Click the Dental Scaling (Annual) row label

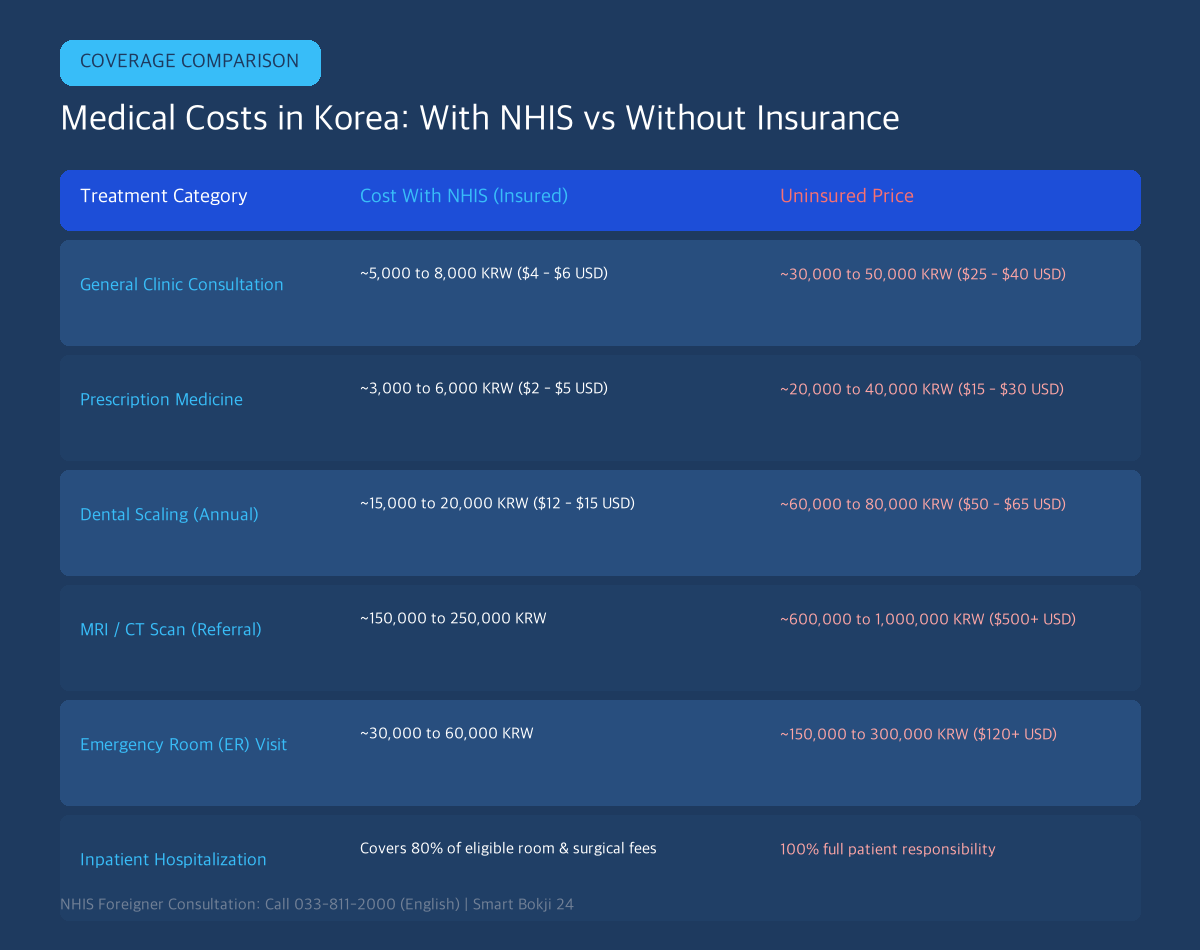169,514
